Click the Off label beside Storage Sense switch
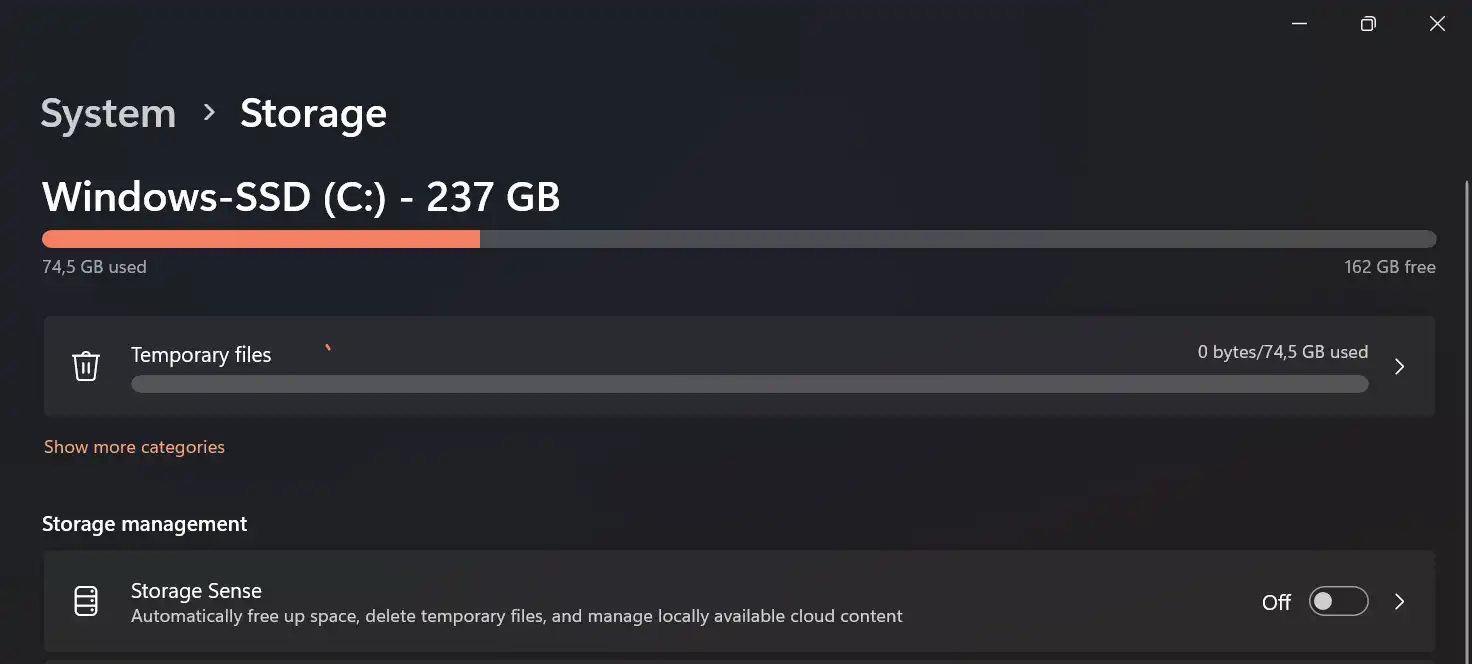The height and width of the screenshot is (664, 1472). pyautogui.click(x=1277, y=602)
